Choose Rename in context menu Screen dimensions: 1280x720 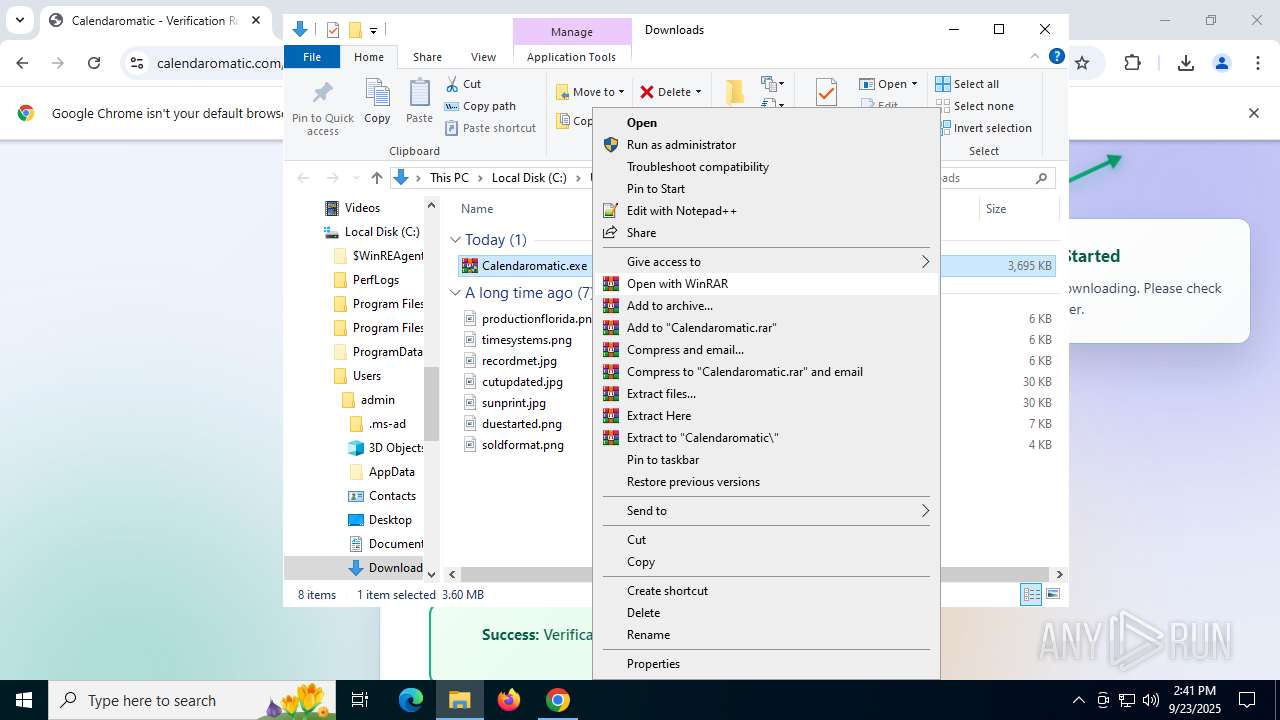coord(766,635)
